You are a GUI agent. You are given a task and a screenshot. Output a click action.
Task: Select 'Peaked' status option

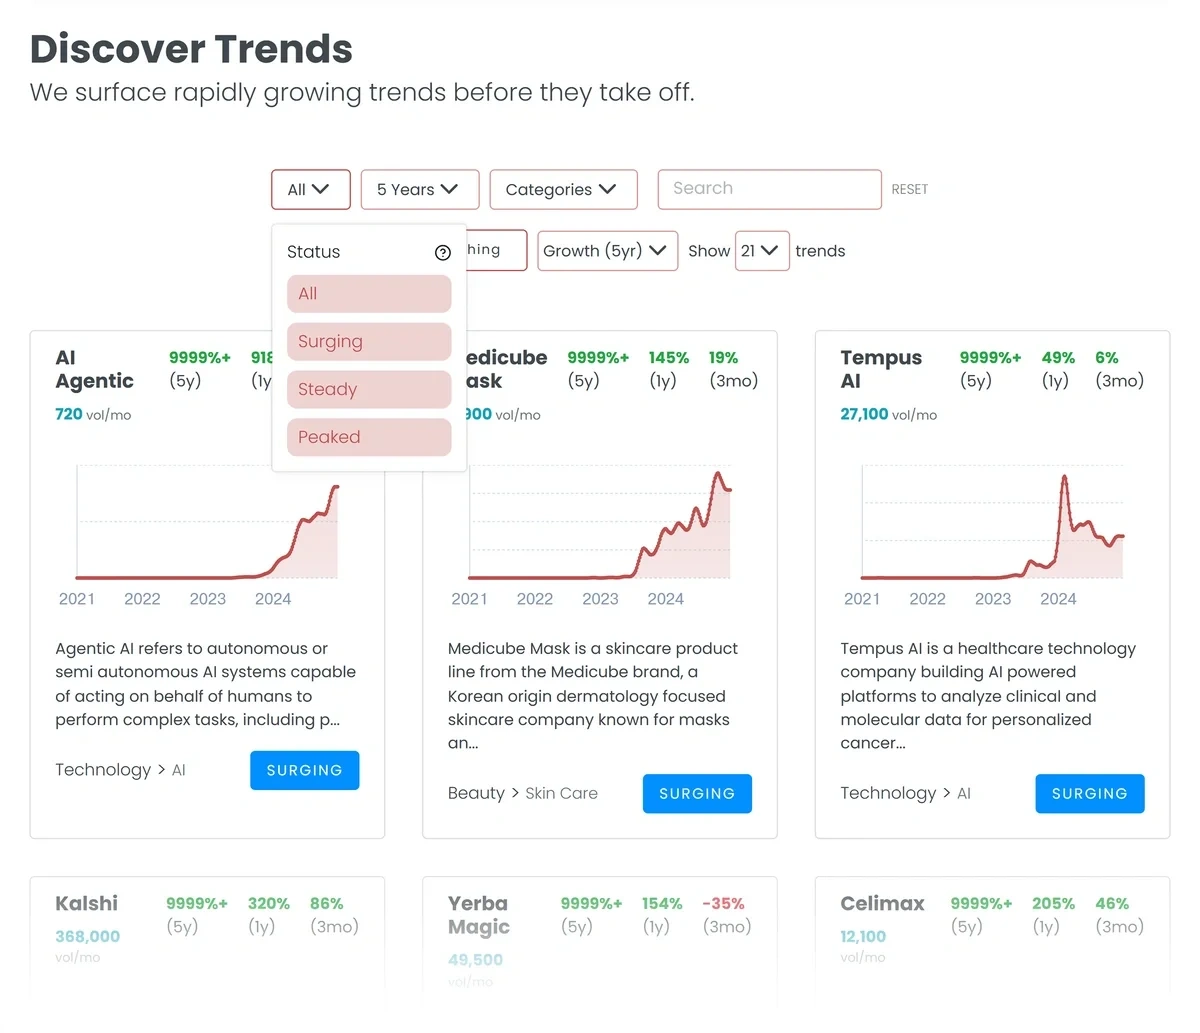(x=368, y=437)
